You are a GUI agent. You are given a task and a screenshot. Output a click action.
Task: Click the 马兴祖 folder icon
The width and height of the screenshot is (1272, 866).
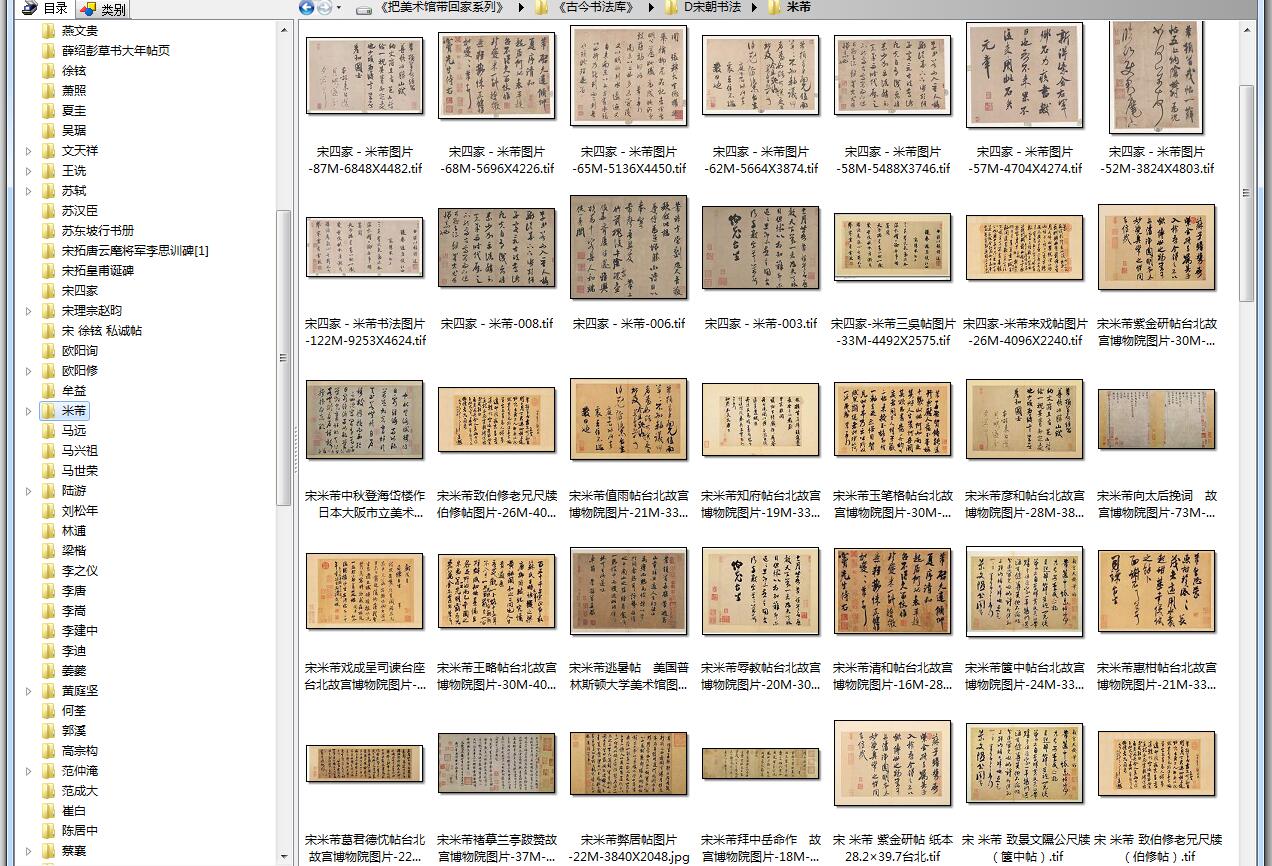pyautogui.click(x=48, y=450)
